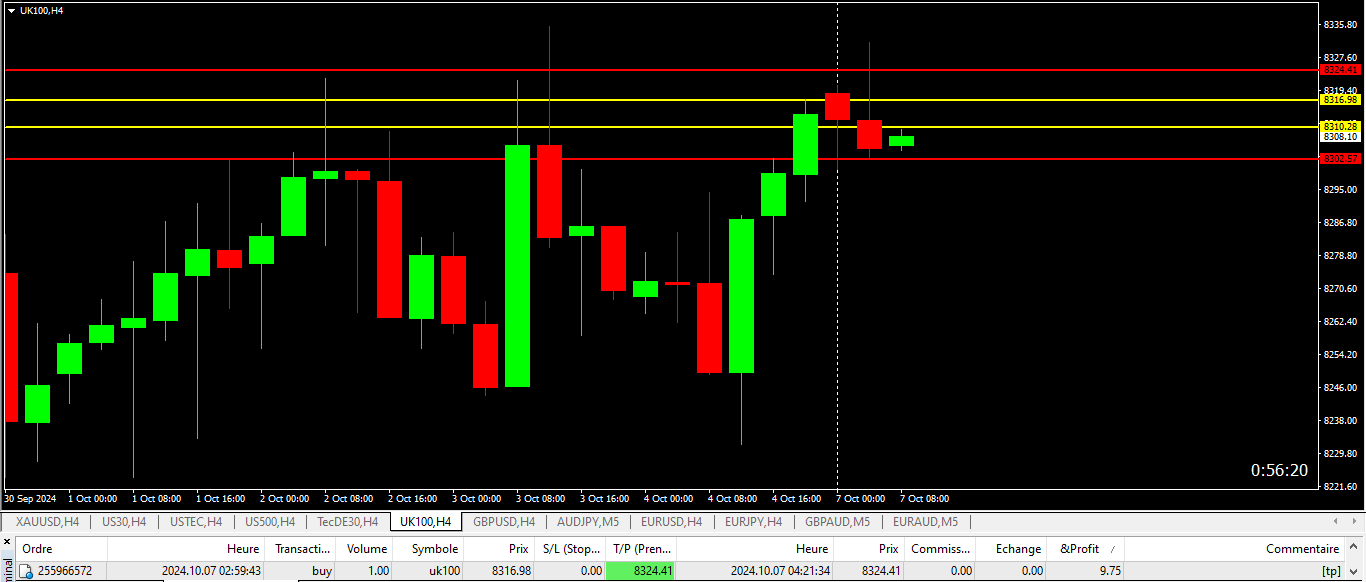Click close time 2024.10.07 04:21:34
1366x582 pixels.
(x=780, y=571)
